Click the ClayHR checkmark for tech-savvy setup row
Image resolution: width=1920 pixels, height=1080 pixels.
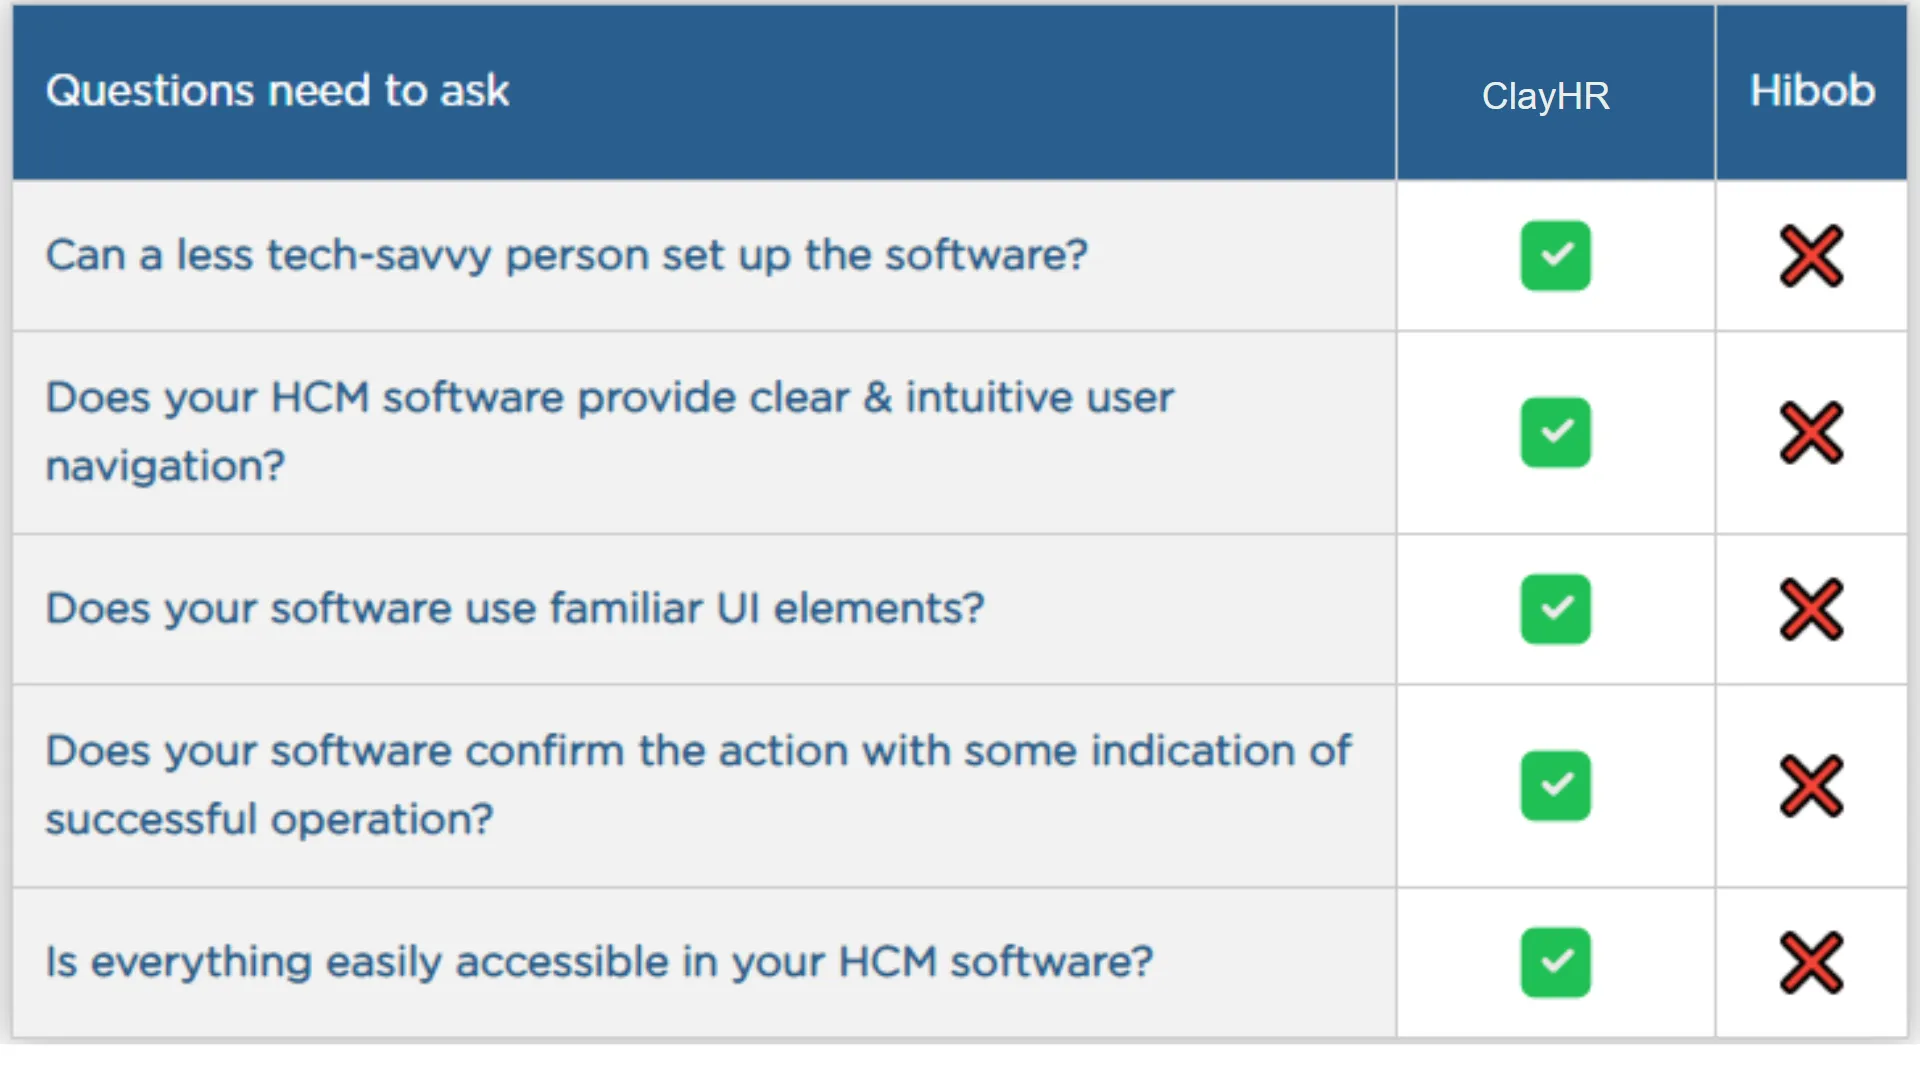tap(1555, 256)
